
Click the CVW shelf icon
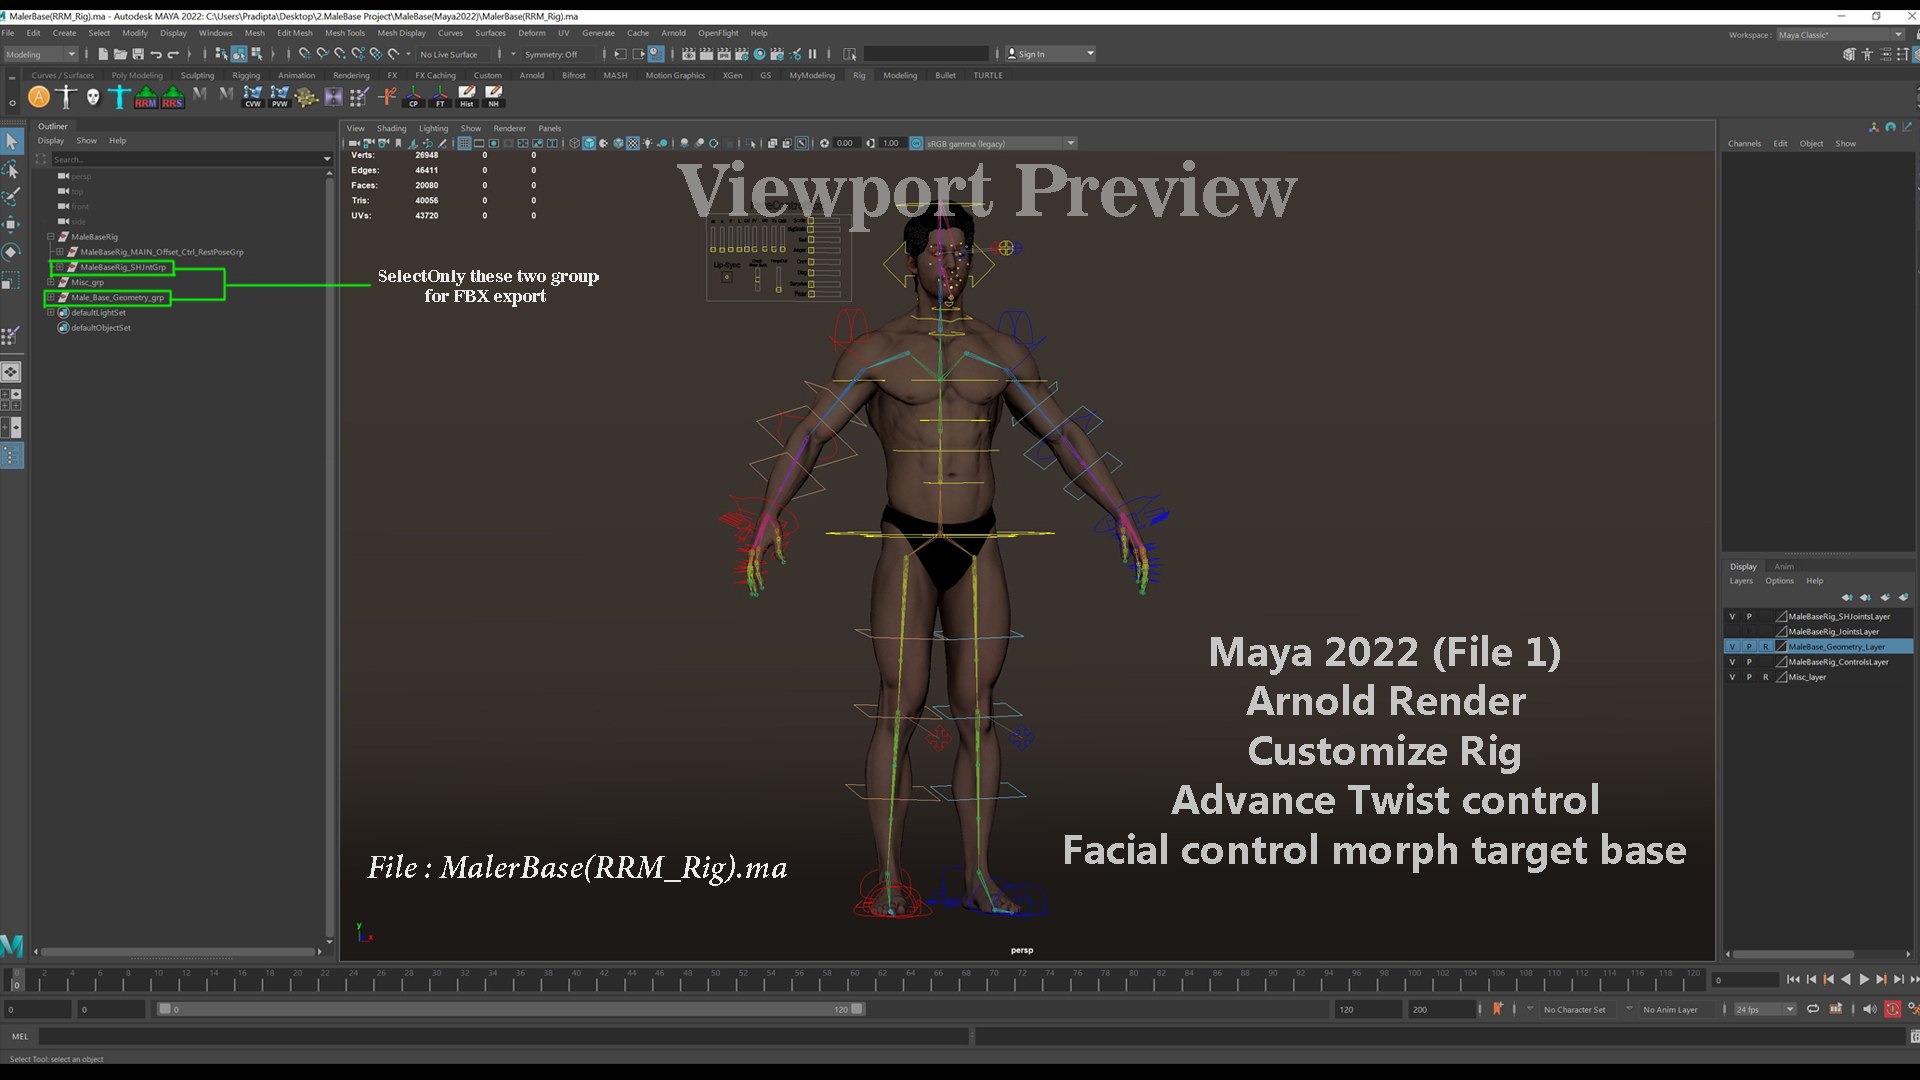[253, 97]
